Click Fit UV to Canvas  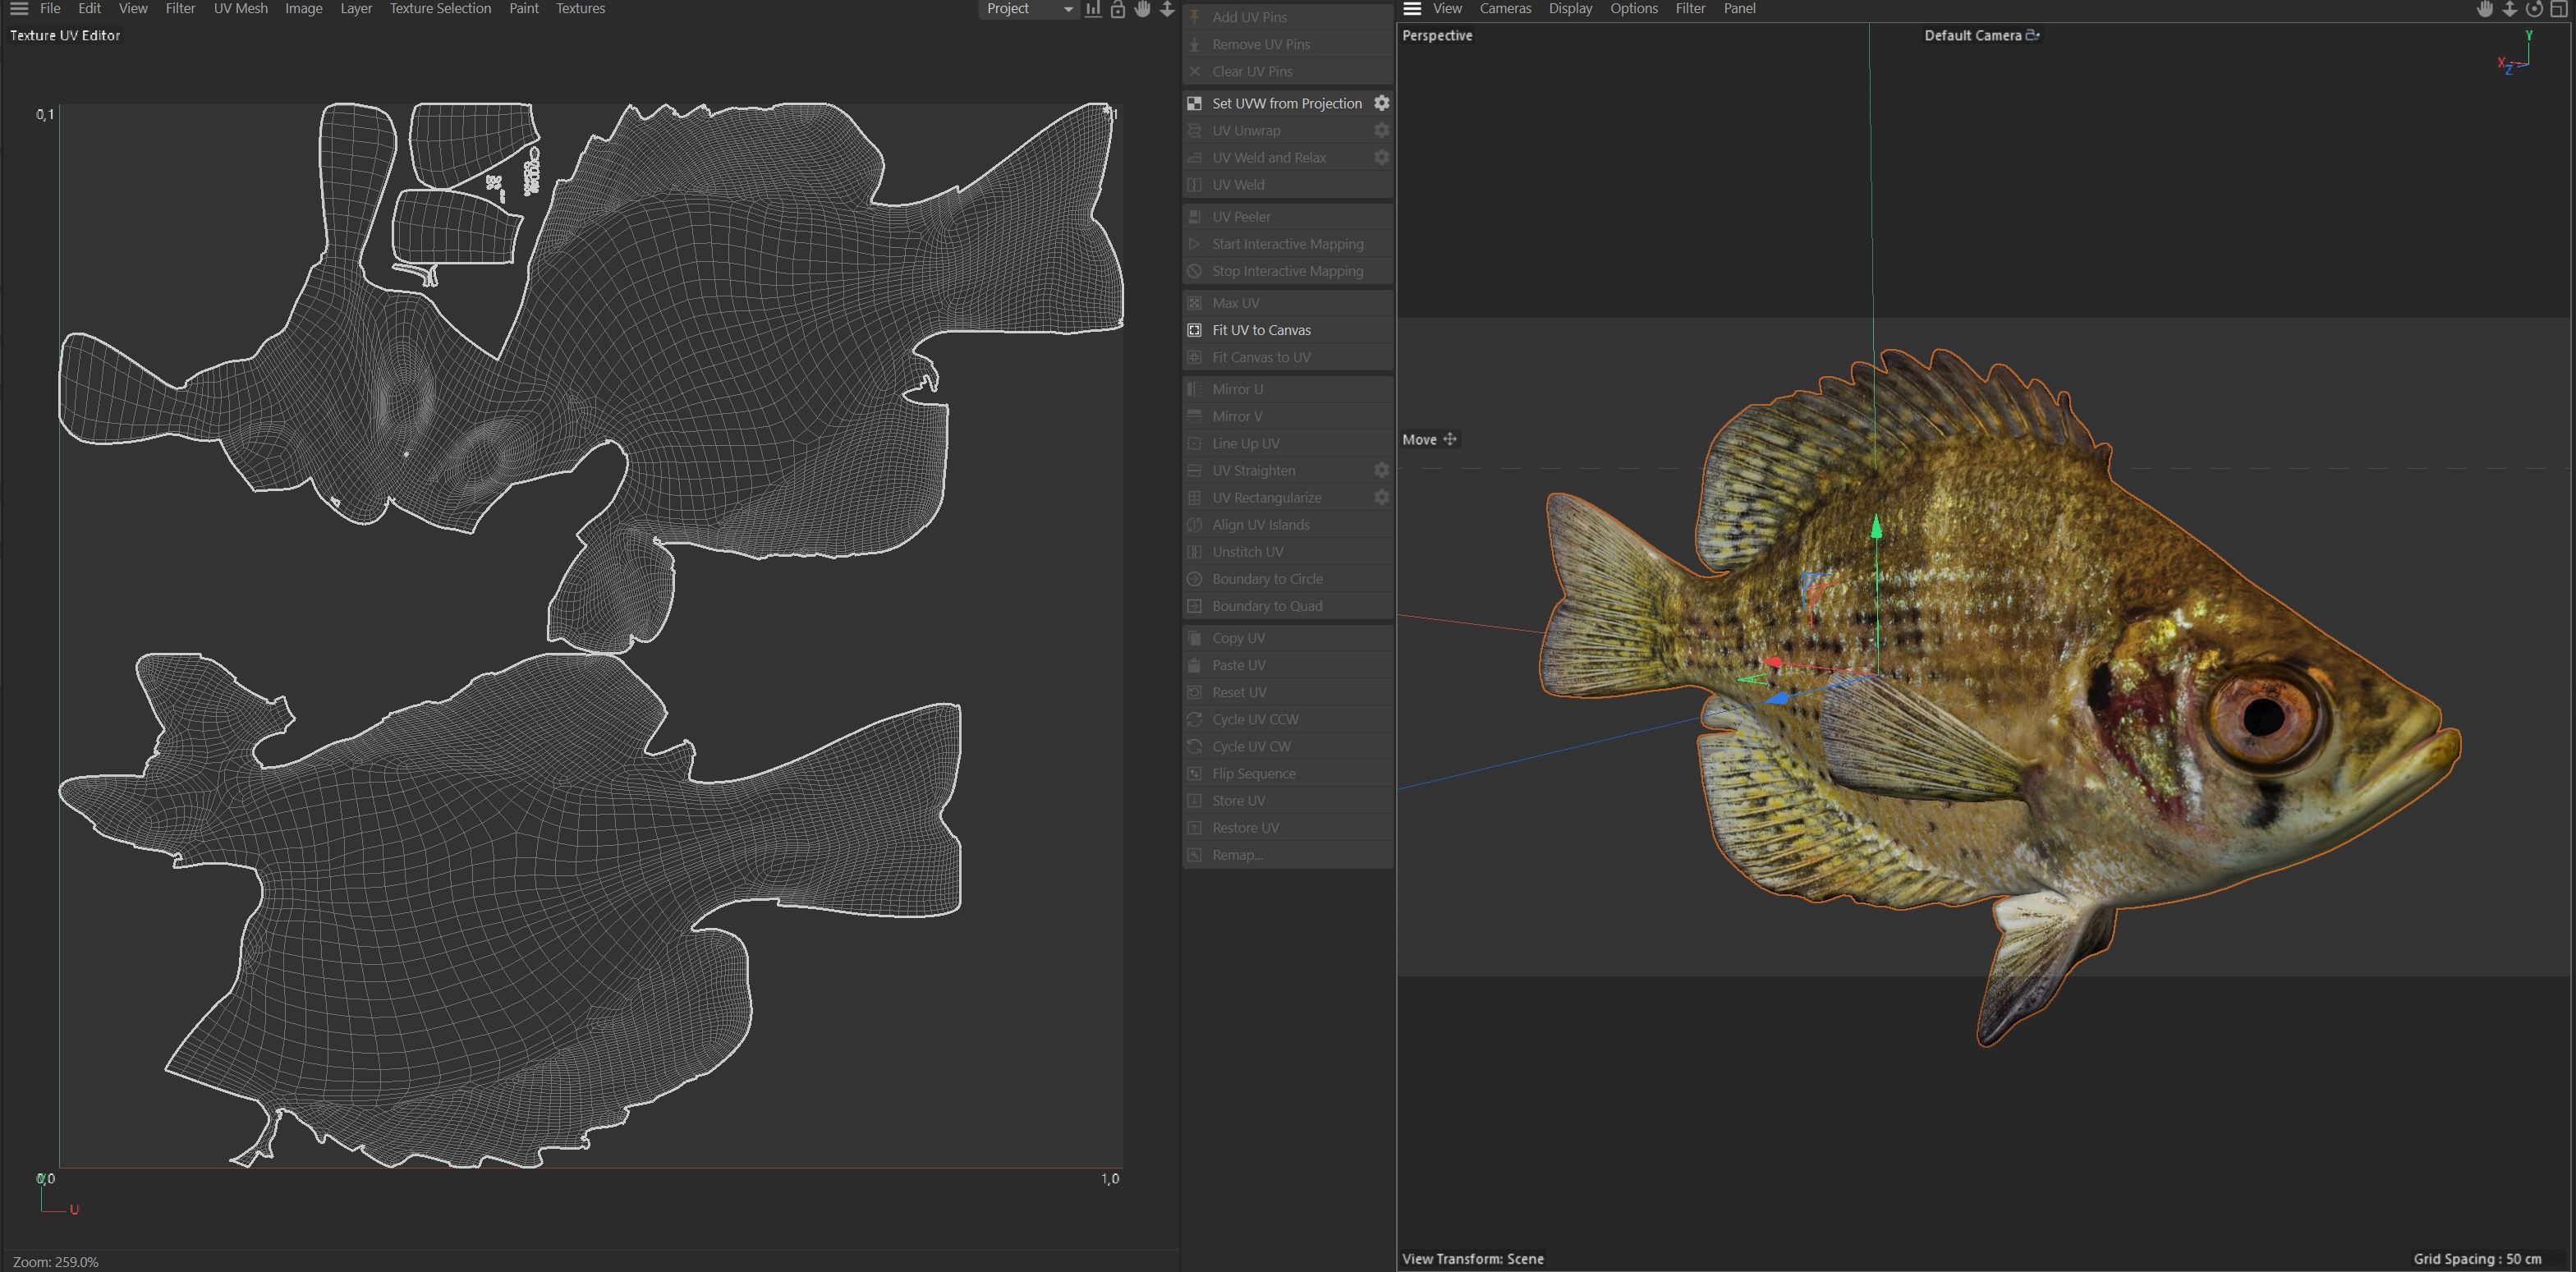tap(1261, 330)
